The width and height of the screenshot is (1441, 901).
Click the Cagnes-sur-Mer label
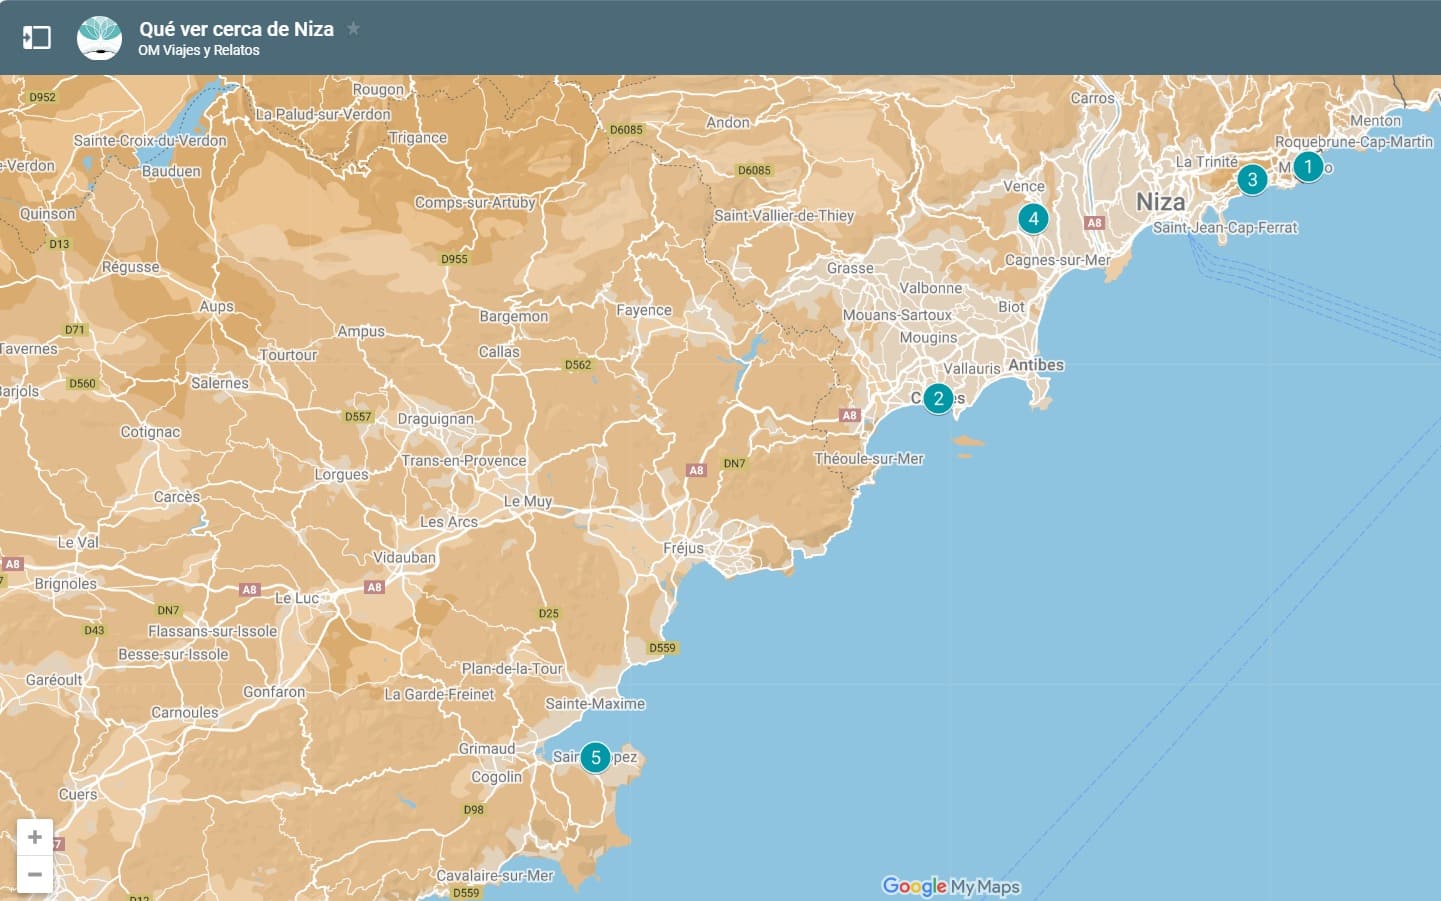[x=1058, y=260]
